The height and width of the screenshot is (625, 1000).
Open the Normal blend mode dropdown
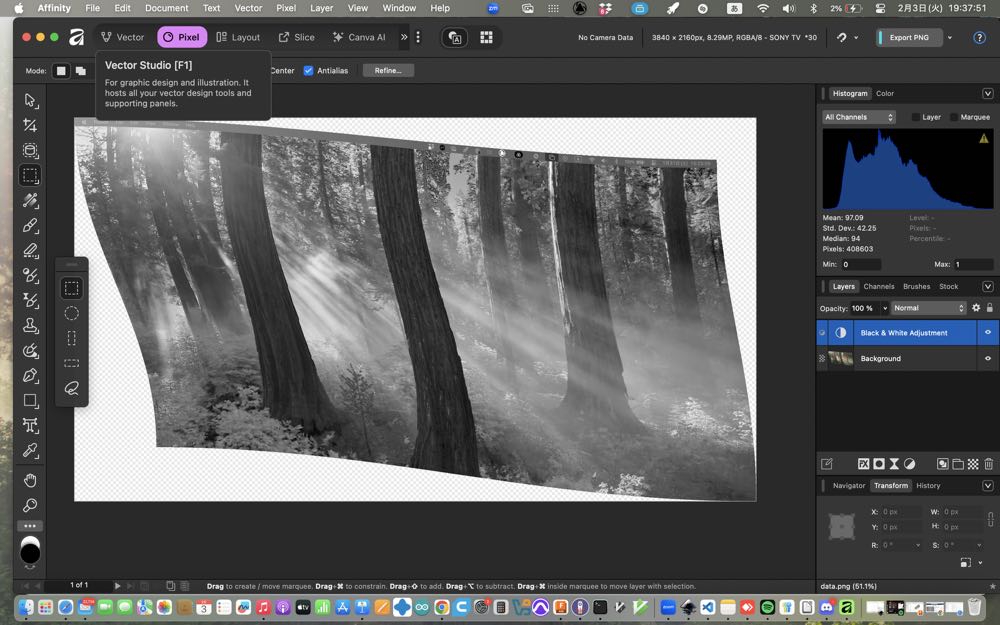click(x=929, y=308)
